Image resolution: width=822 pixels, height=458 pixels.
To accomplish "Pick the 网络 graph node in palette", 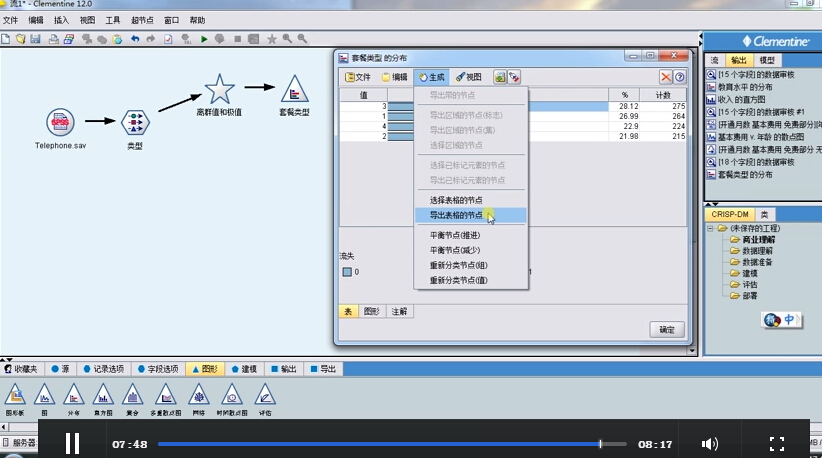I will (200, 396).
